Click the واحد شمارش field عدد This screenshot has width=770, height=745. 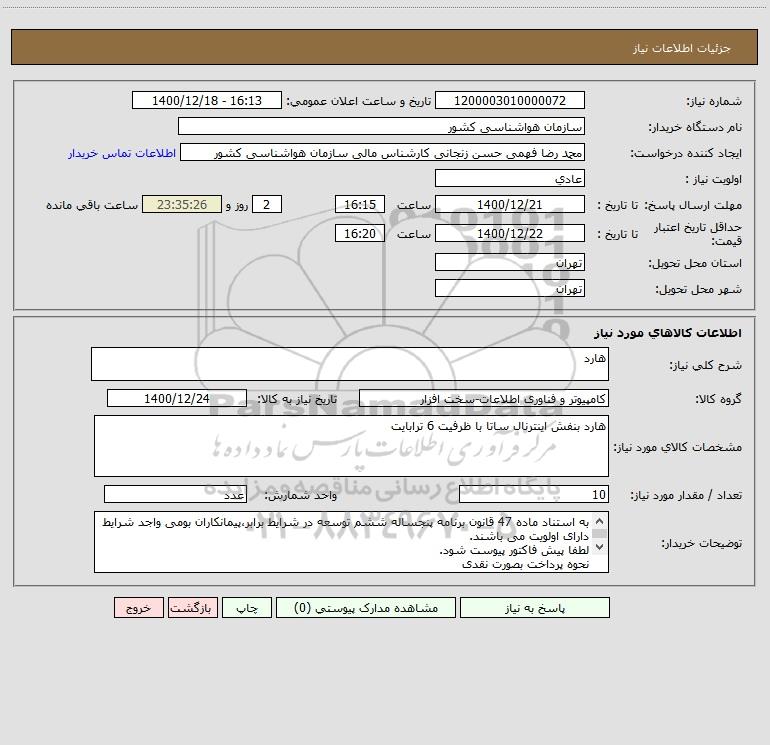pyautogui.click(x=175, y=495)
